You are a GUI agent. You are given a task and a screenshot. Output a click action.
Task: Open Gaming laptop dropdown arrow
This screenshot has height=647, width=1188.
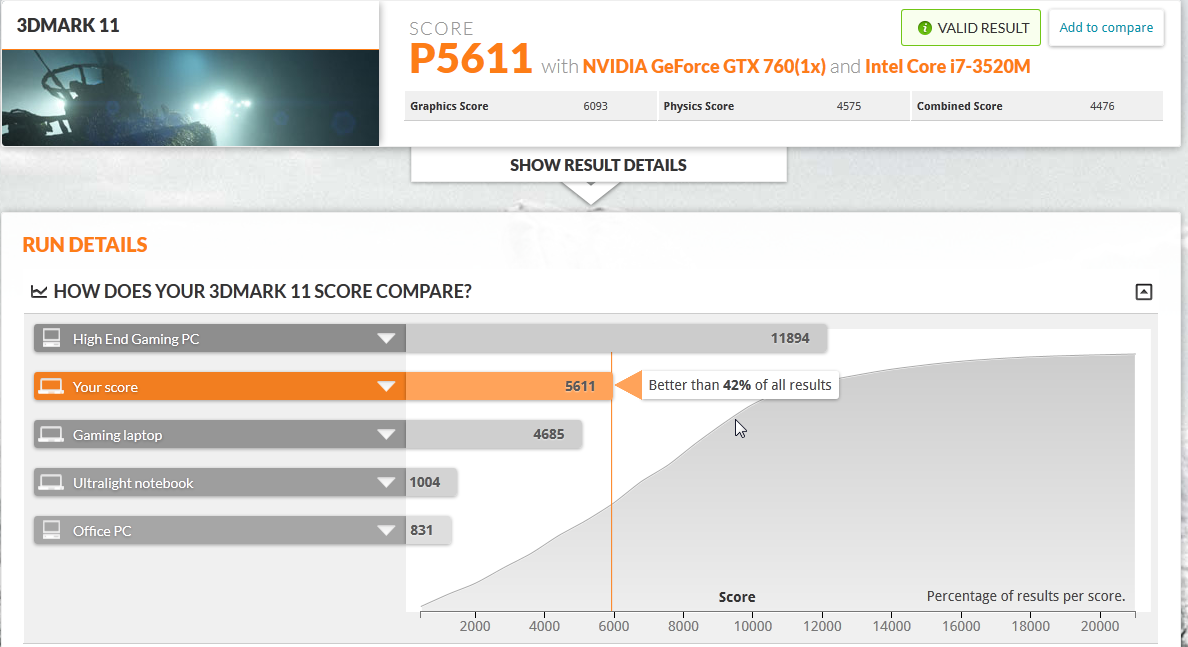pos(386,435)
